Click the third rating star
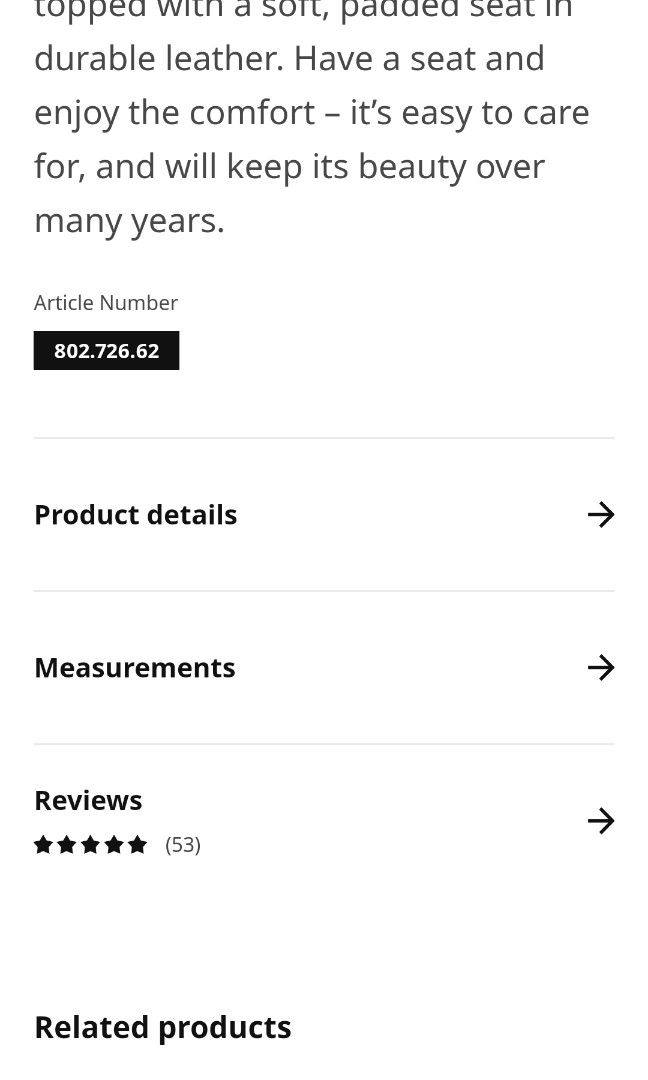 90,845
